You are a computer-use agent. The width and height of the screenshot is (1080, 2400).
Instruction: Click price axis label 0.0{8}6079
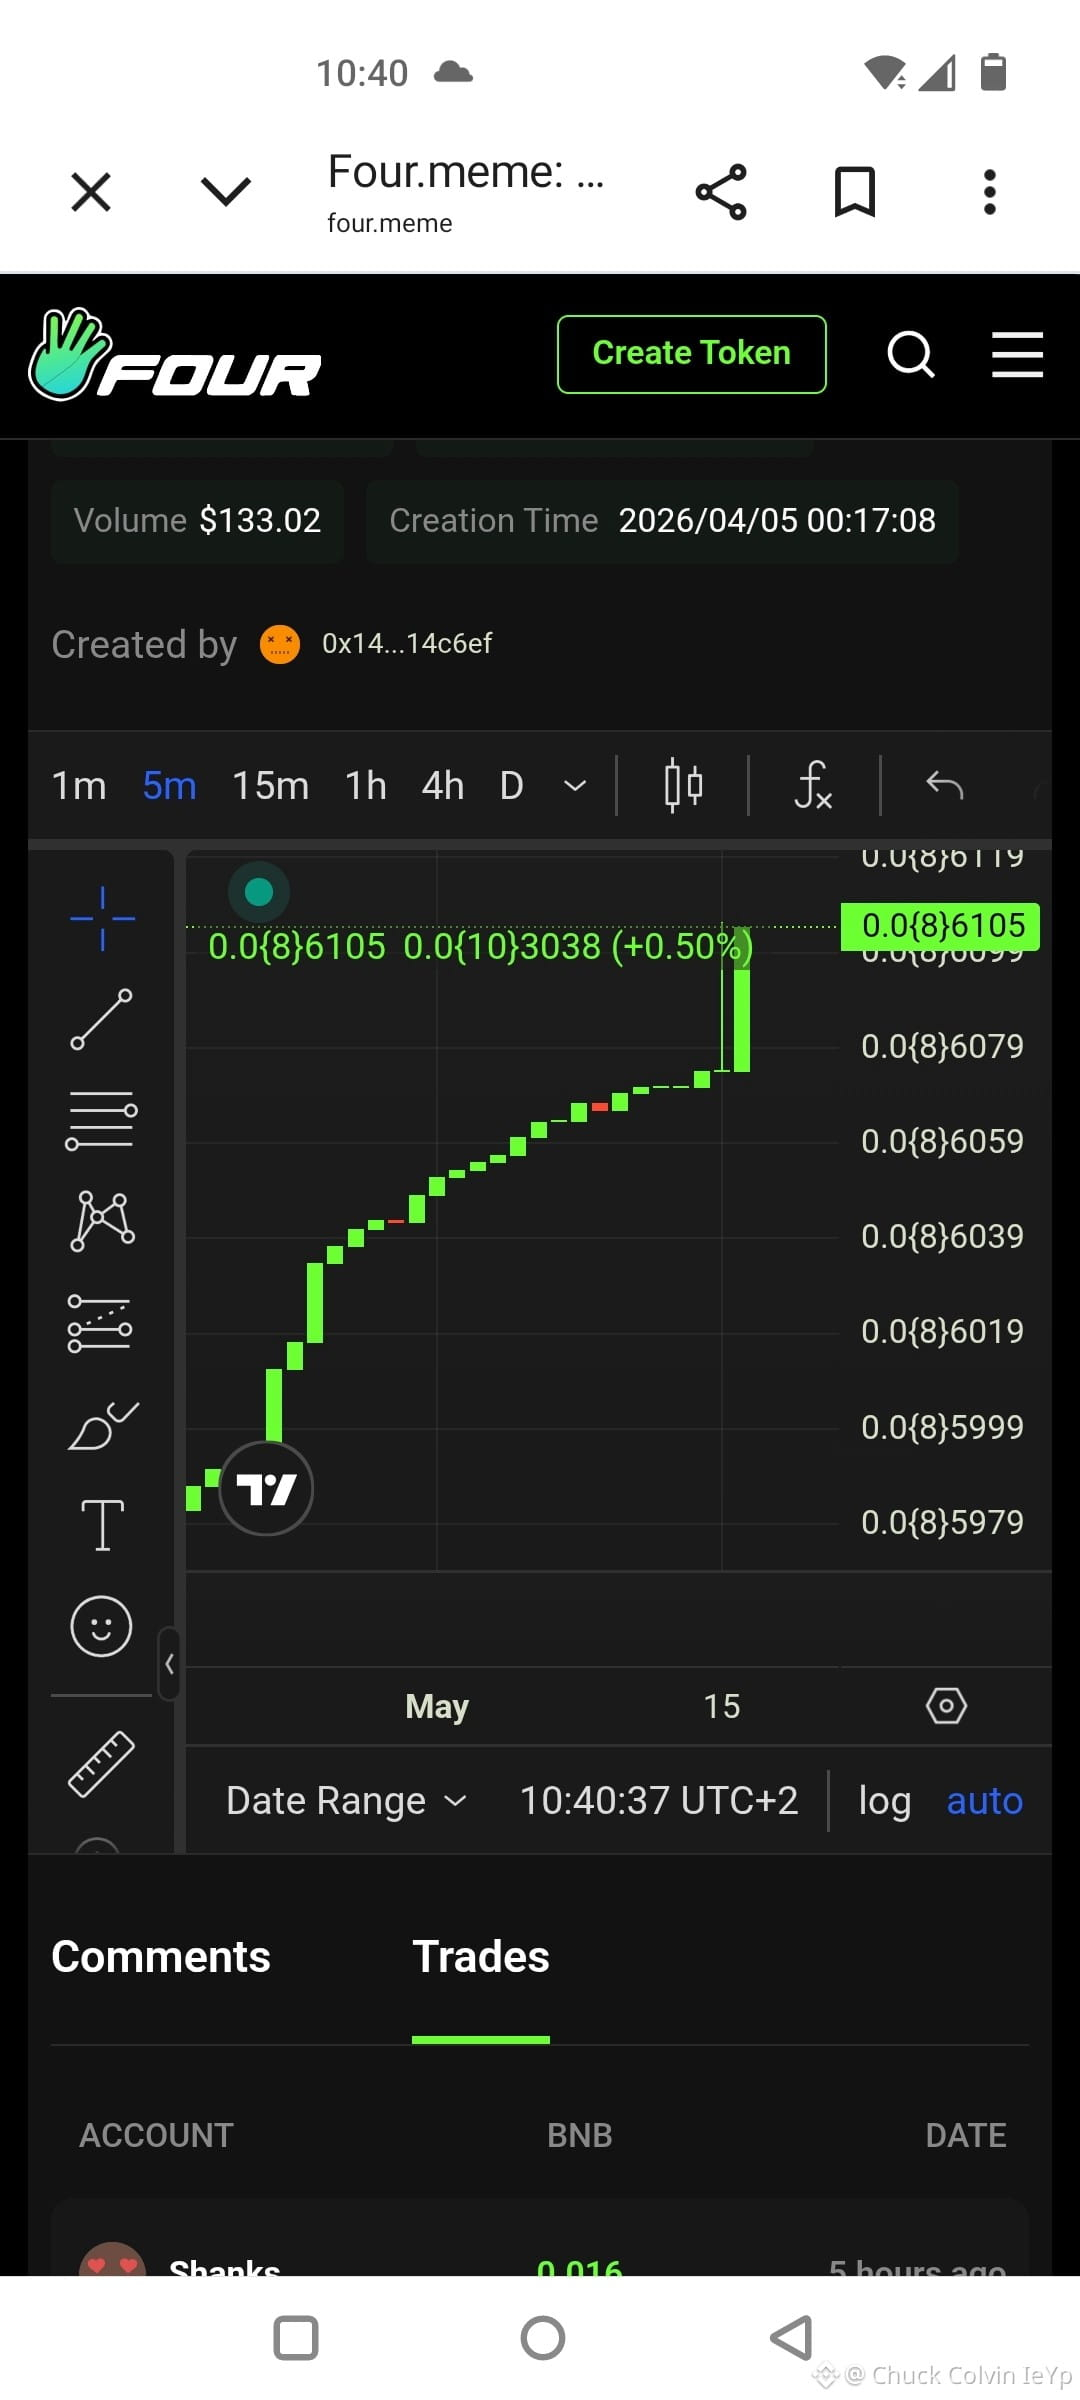coord(943,1046)
